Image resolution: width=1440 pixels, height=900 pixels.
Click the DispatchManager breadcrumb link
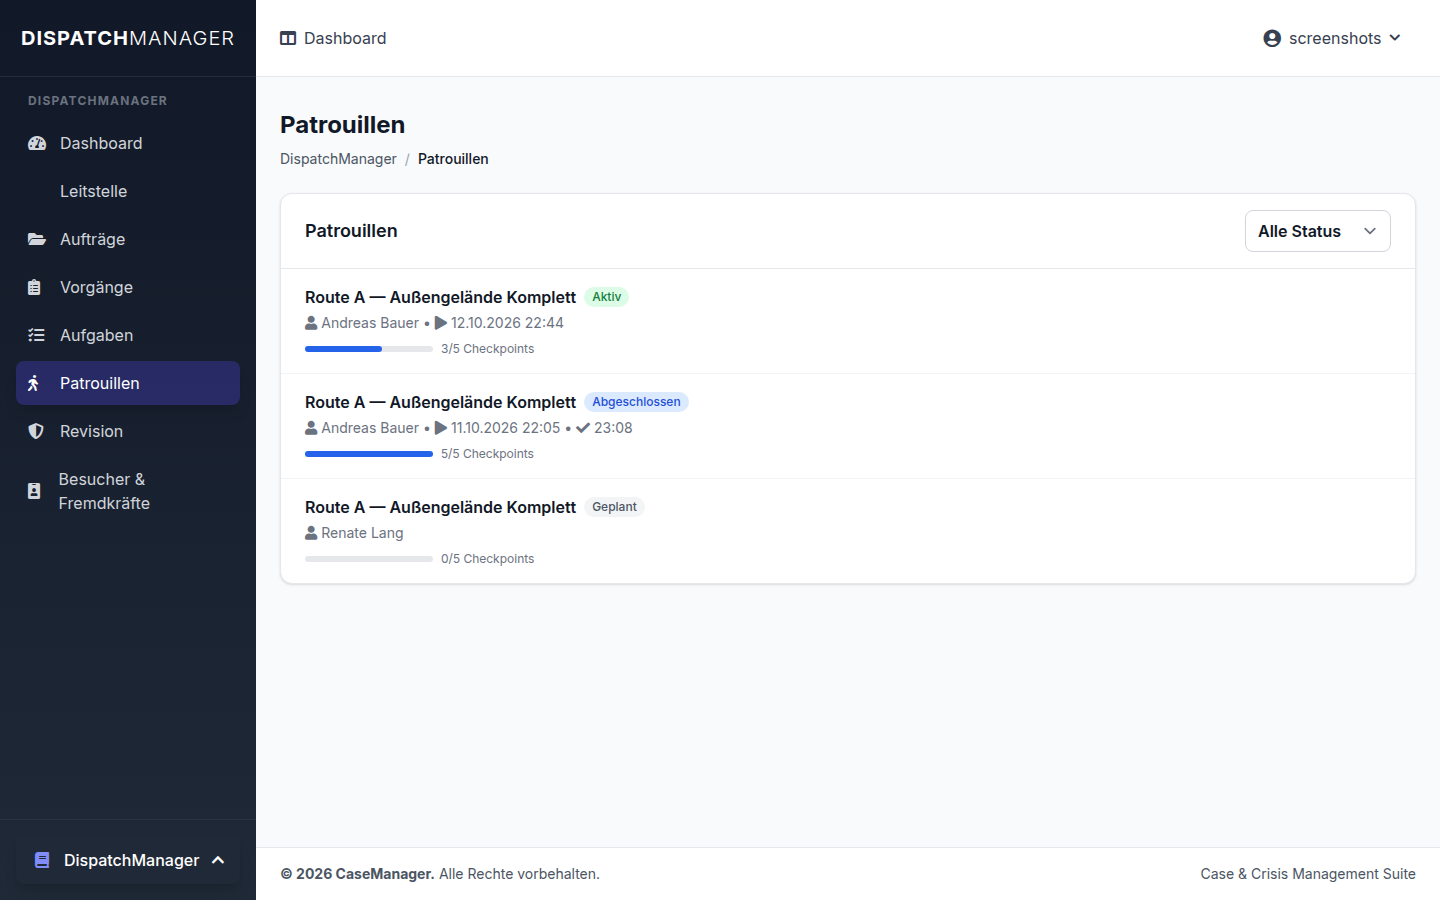click(x=338, y=159)
